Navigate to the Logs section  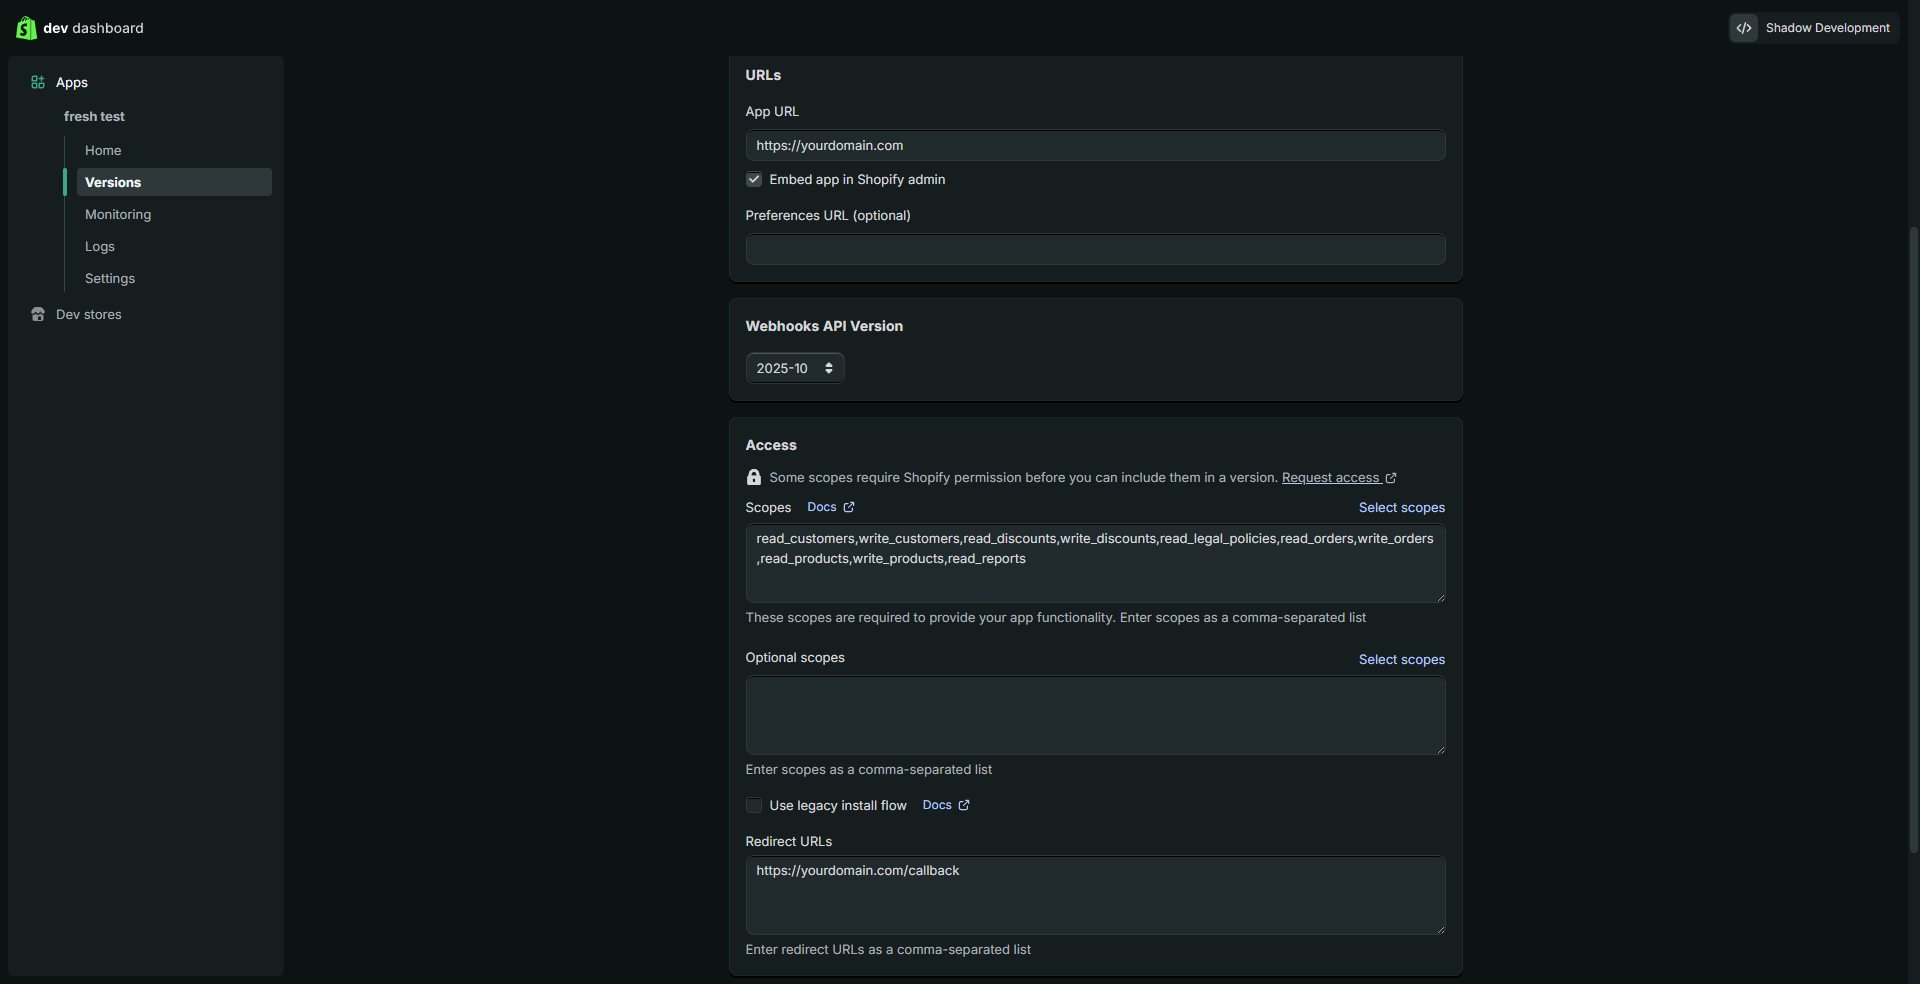pyautogui.click(x=99, y=246)
